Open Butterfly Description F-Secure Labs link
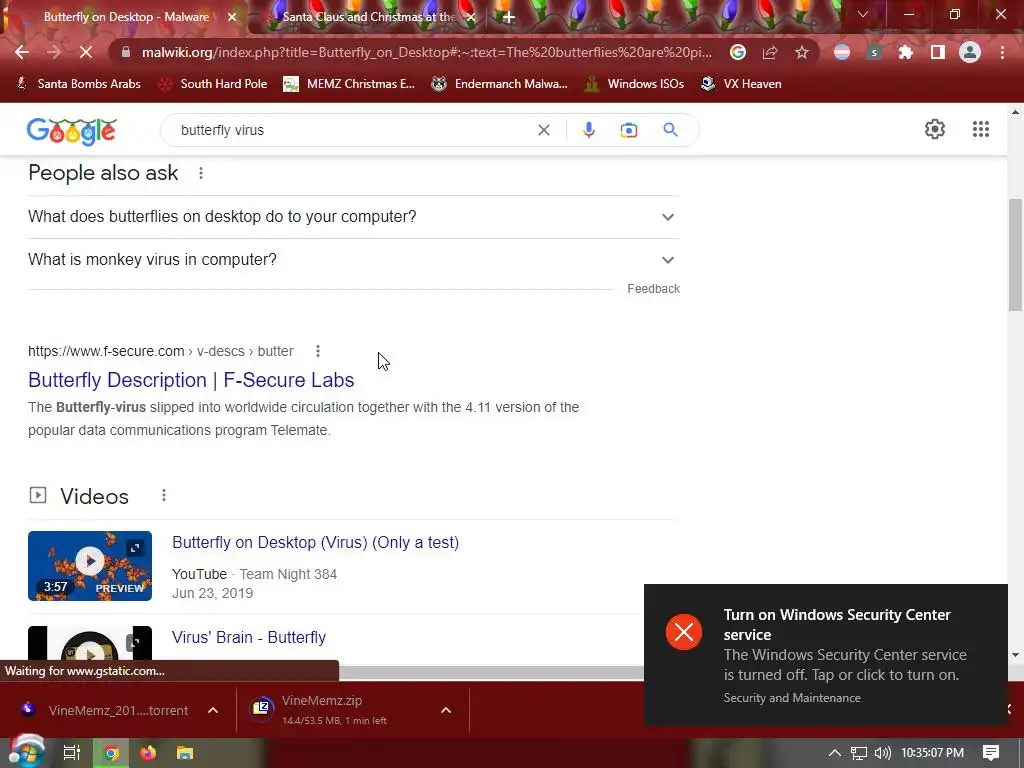This screenshot has height=768, width=1024. tap(191, 380)
